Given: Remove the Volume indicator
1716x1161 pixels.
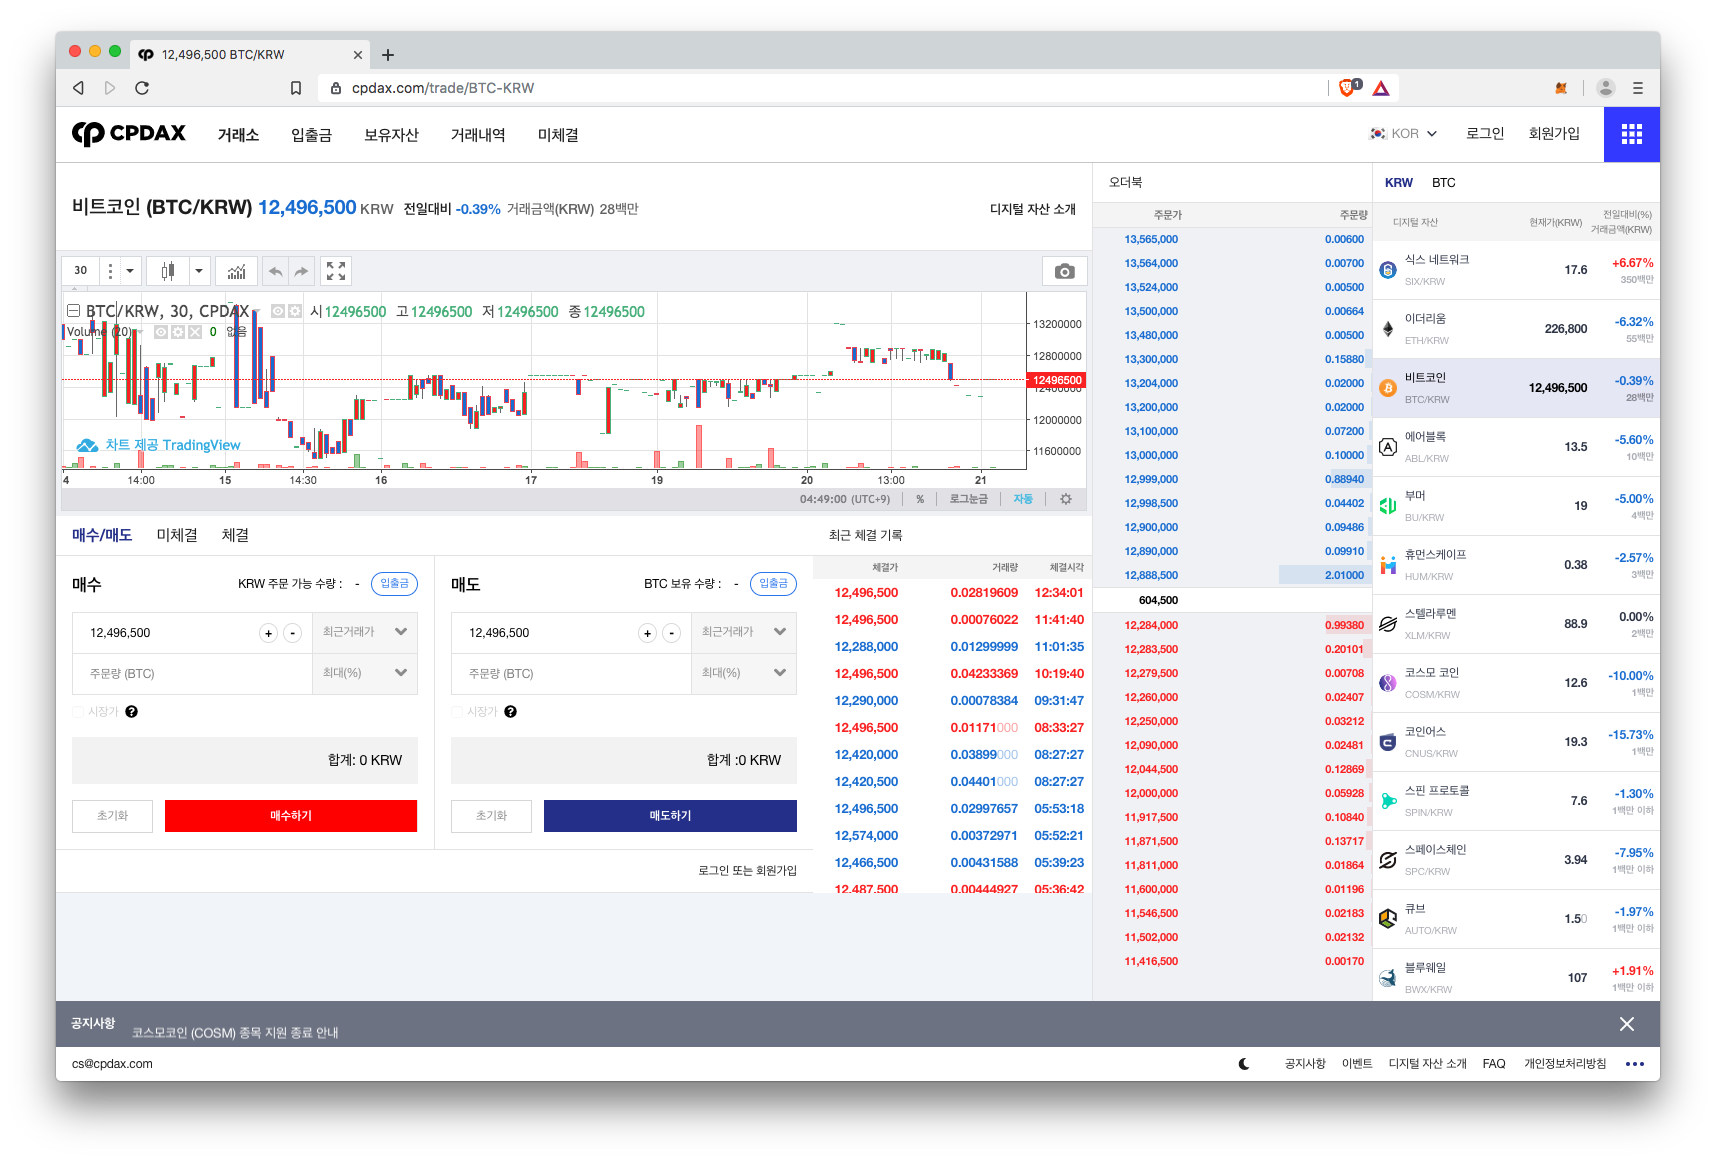Looking at the screenshot, I should coord(194,332).
